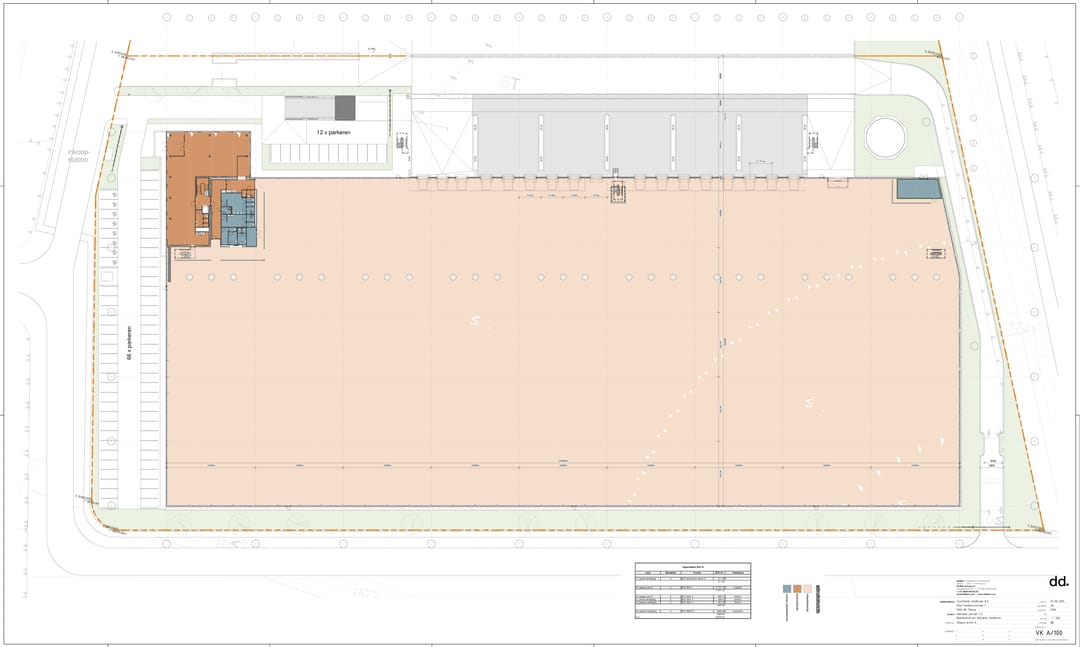Screen dimensions: 1080x647
Task: Select the dark gray square above parking
Action: (345, 107)
